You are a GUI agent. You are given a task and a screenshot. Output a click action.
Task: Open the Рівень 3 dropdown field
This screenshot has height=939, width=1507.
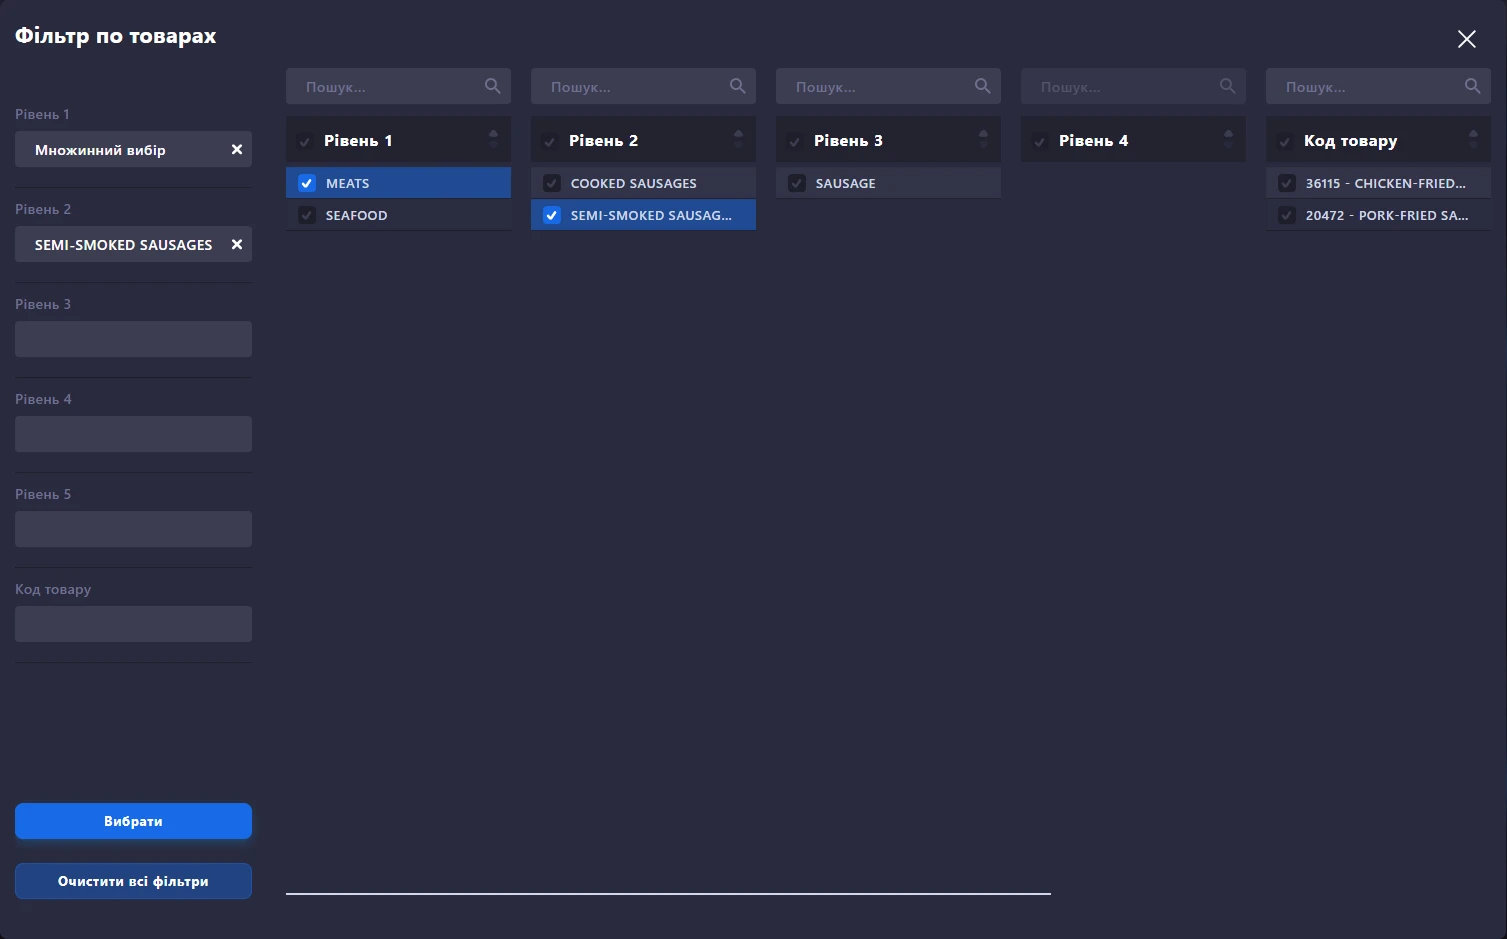pos(133,339)
